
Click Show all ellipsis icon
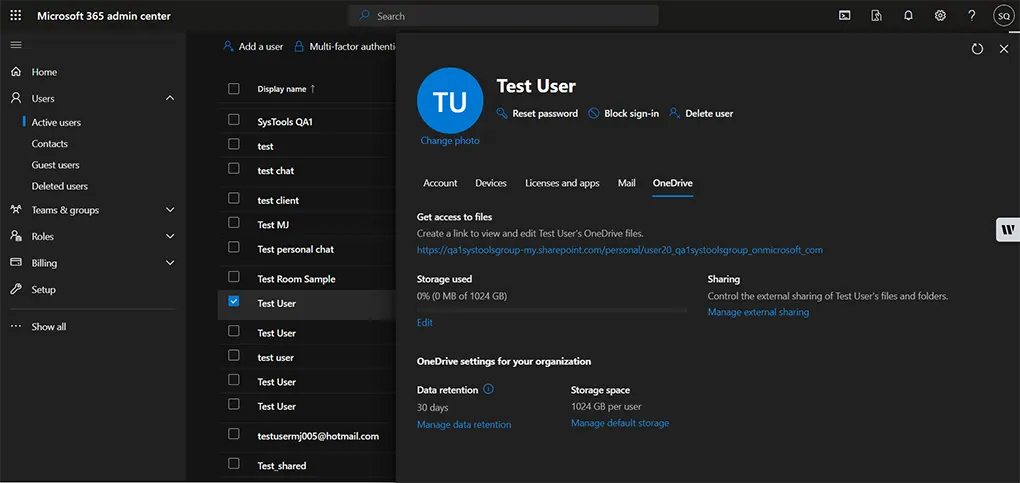tap(16, 326)
